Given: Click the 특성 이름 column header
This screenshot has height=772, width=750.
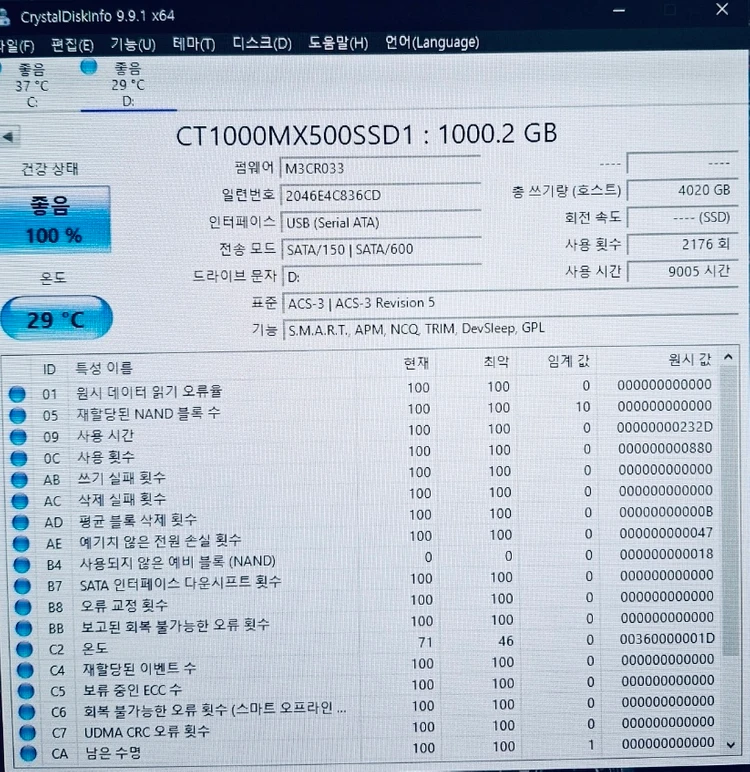Looking at the screenshot, I should pyautogui.click(x=104, y=368).
